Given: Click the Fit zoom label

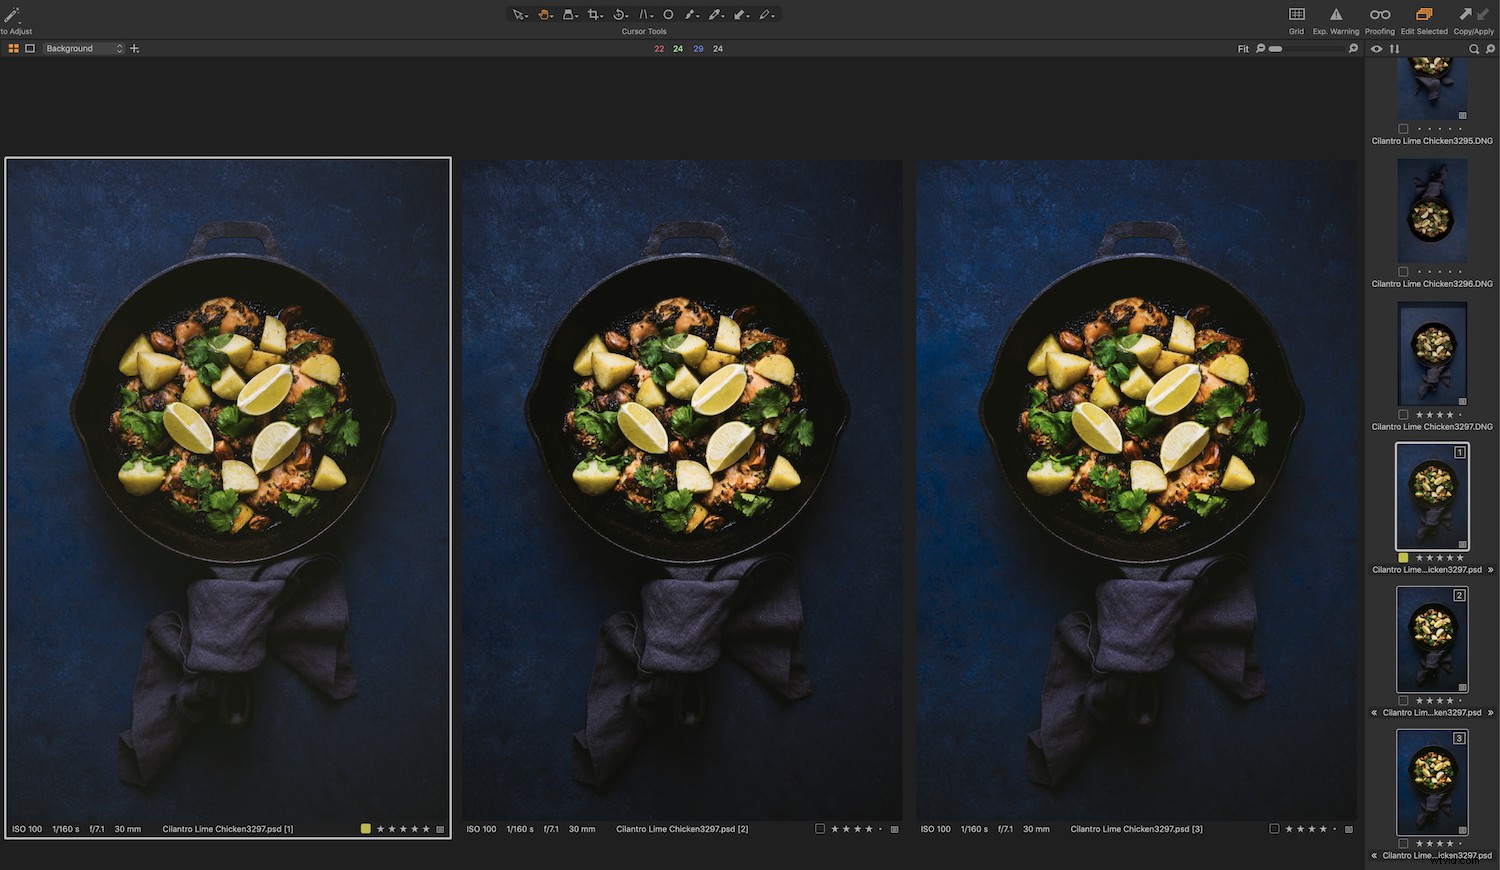Looking at the screenshot, I should point(1243,48).
